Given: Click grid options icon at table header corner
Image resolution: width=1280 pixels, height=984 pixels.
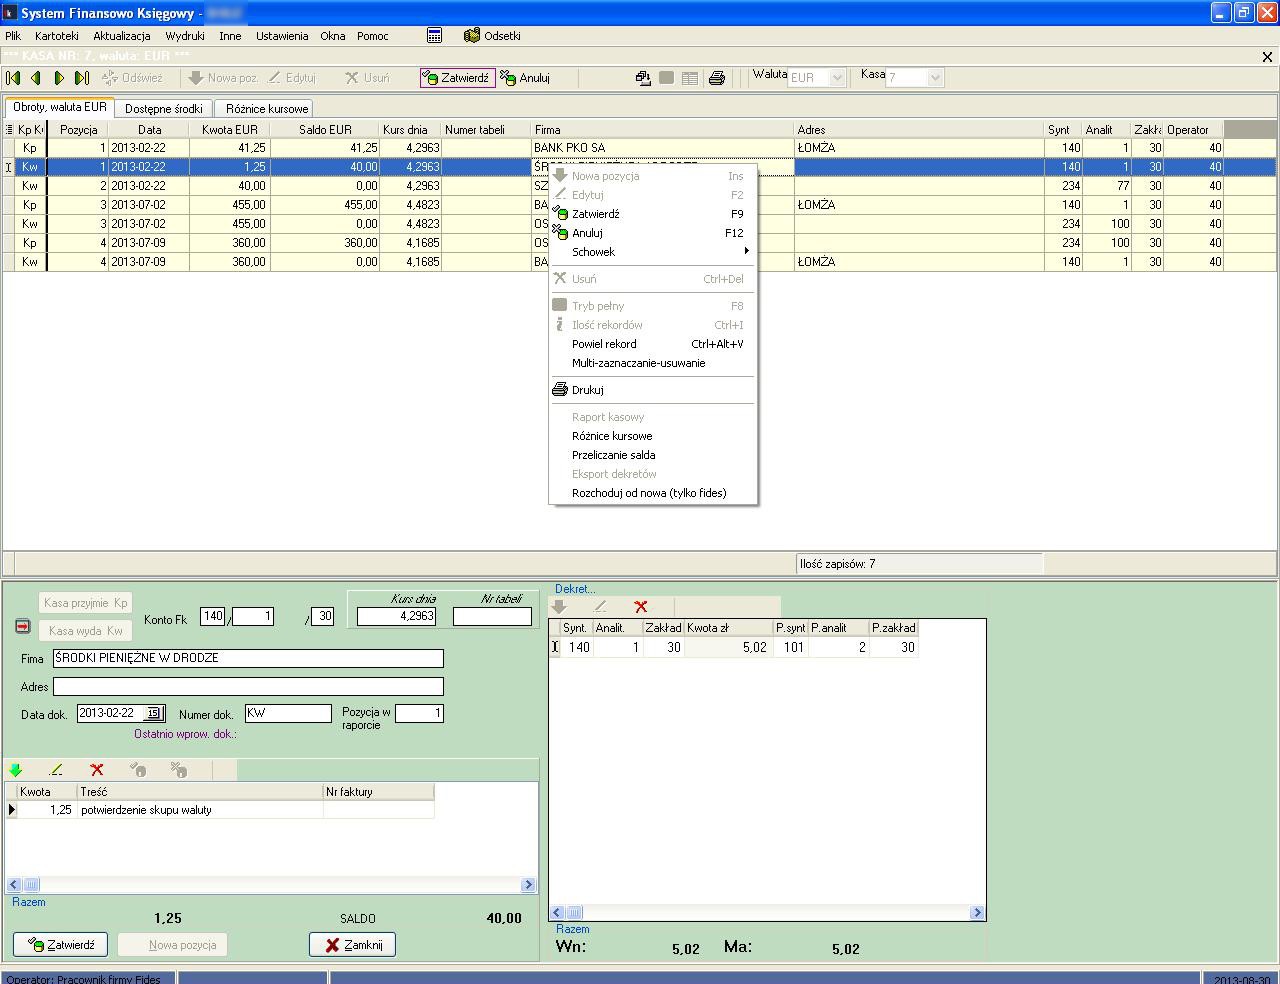Looking at the screenshot, I should [x=9, y=129].
